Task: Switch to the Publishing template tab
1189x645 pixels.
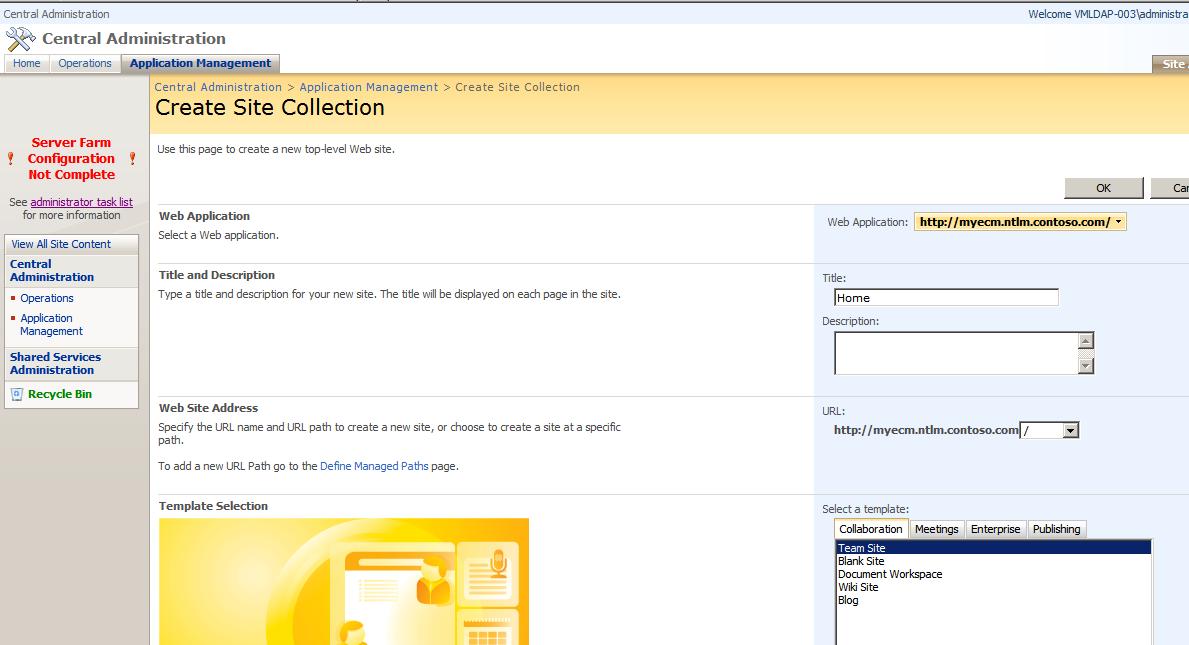Action: point(1056,528)
